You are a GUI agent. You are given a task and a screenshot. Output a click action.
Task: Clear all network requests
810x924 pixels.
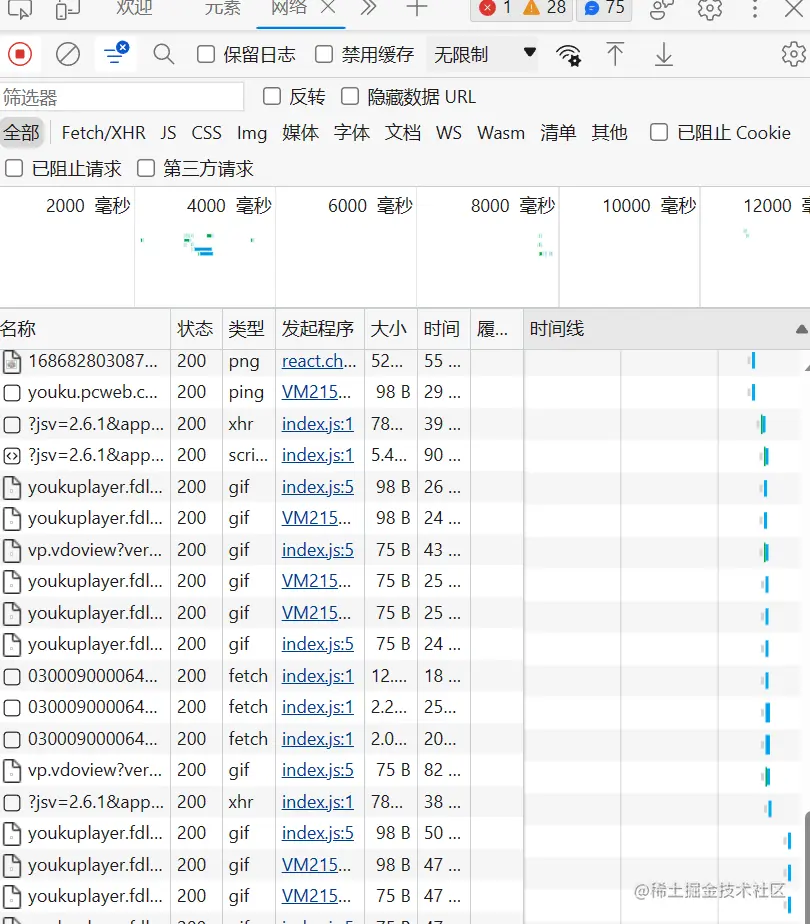click(67, 54)
